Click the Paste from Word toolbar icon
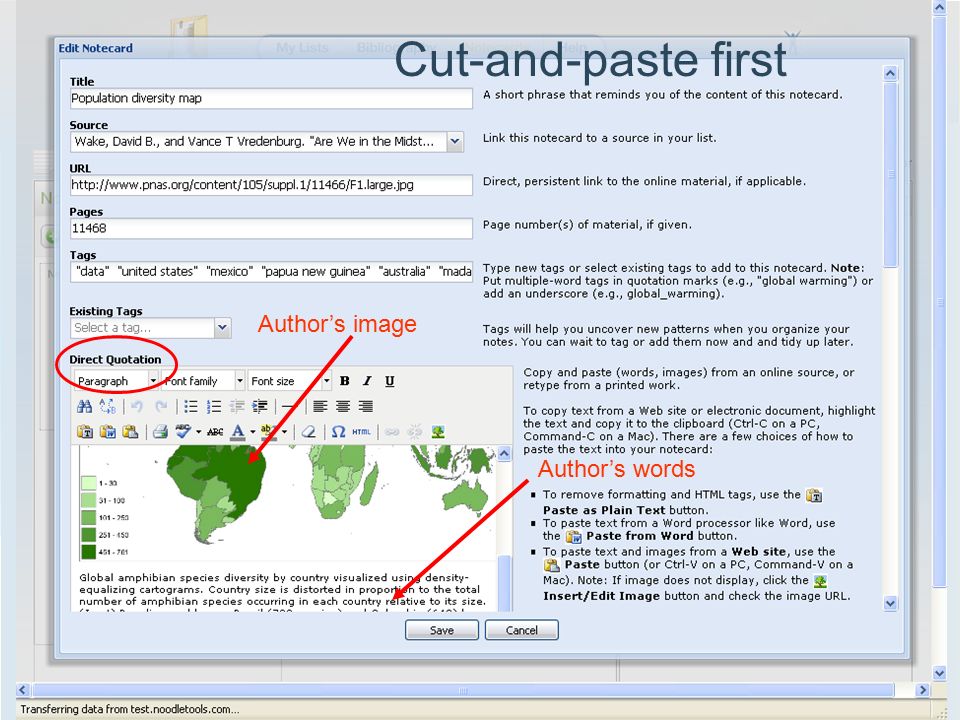960x720 pixels. pos(108,432)
